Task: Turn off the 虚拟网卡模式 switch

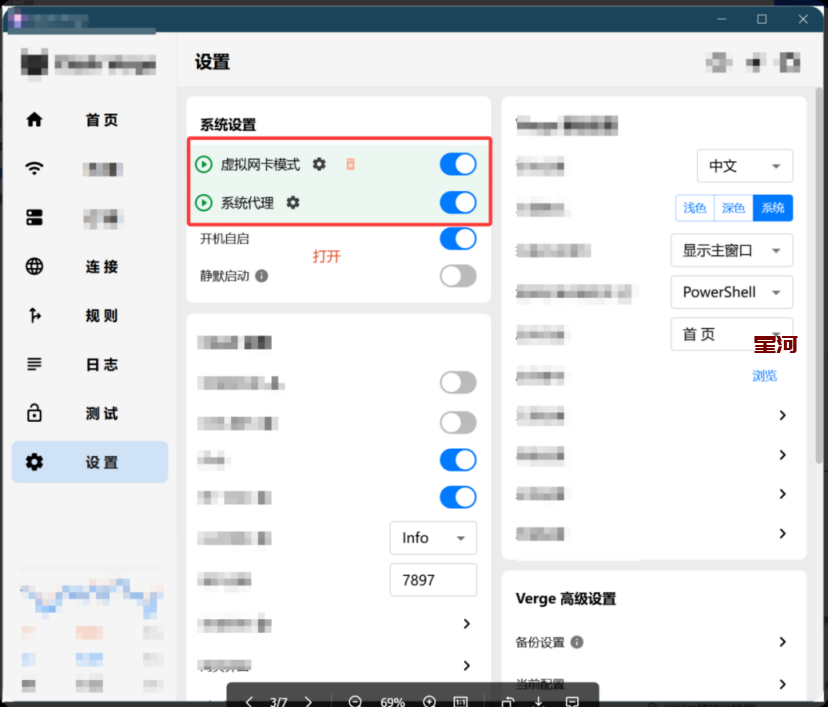Action: pyautogui.click(x=458, y=164)
